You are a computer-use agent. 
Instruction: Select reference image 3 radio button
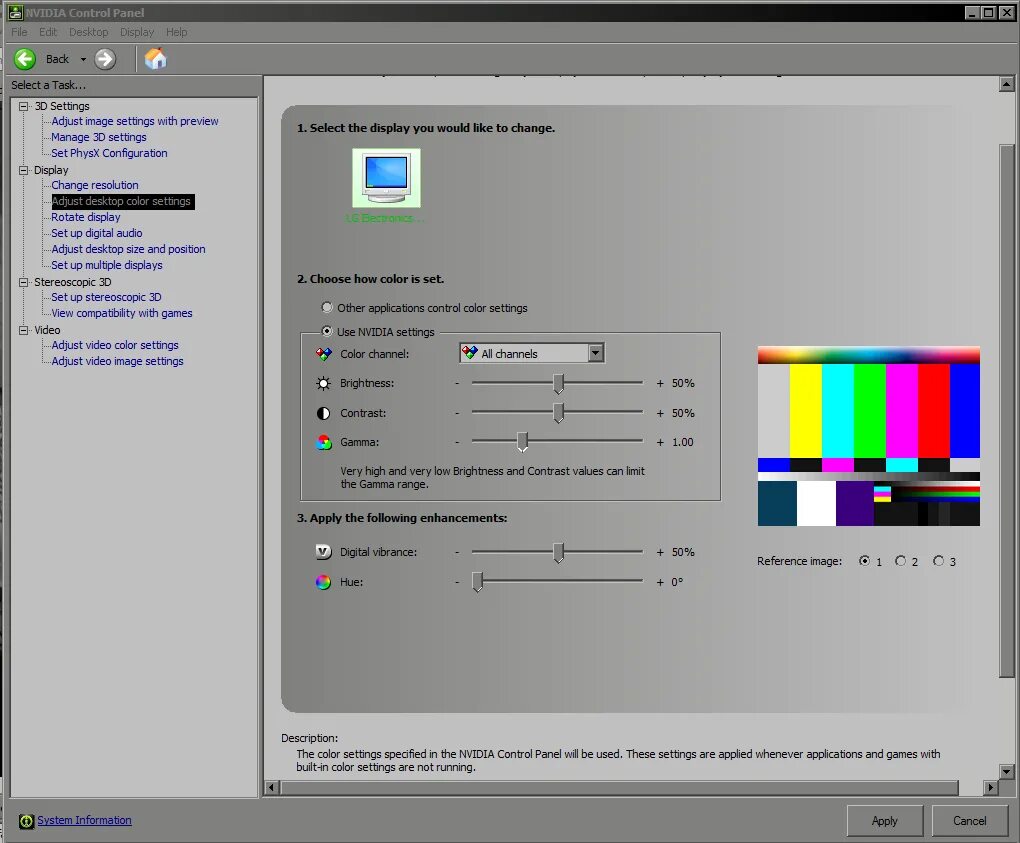(938, 561)
